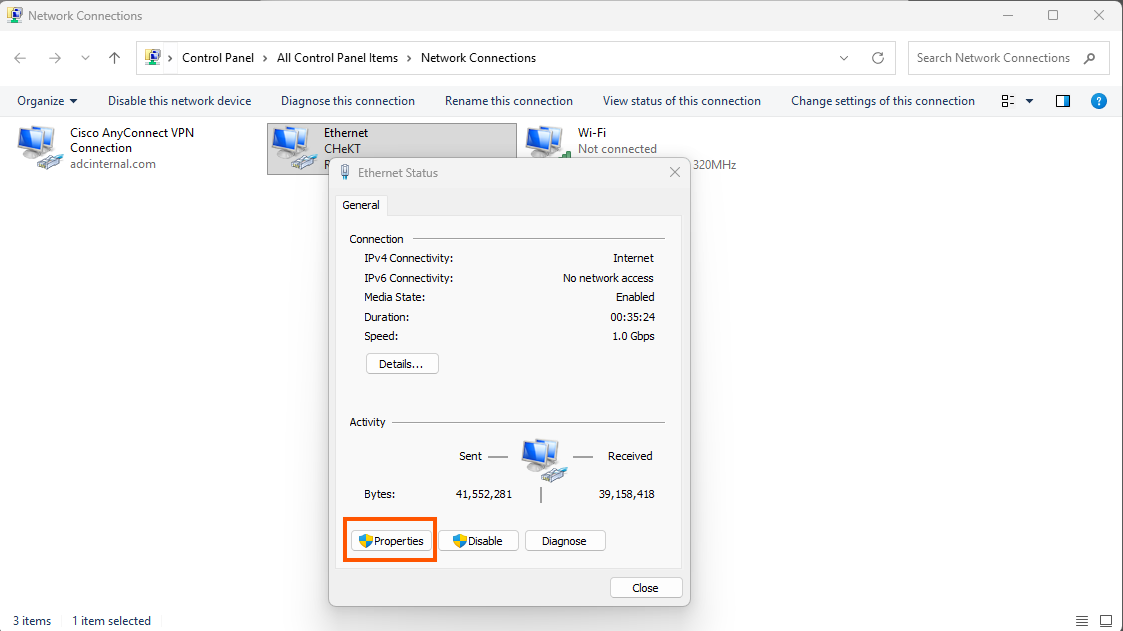Image resolution: width=1123 pixels, height=631 pixels.
Task: Click Diagnose this connection
Action: pyautogui.click(x=347, y=101)
